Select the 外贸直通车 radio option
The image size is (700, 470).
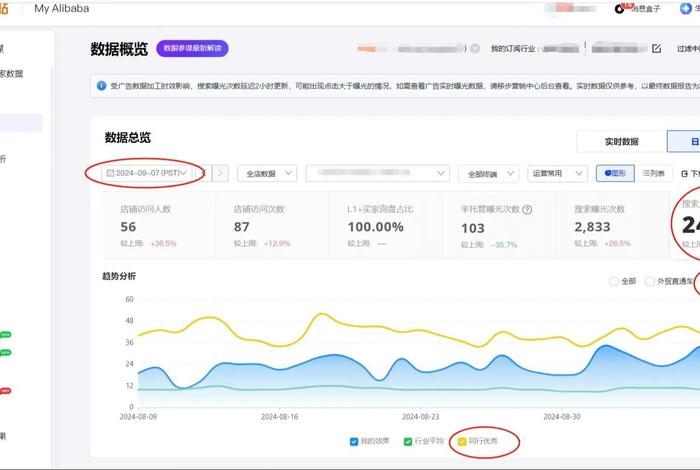[650, 281]
